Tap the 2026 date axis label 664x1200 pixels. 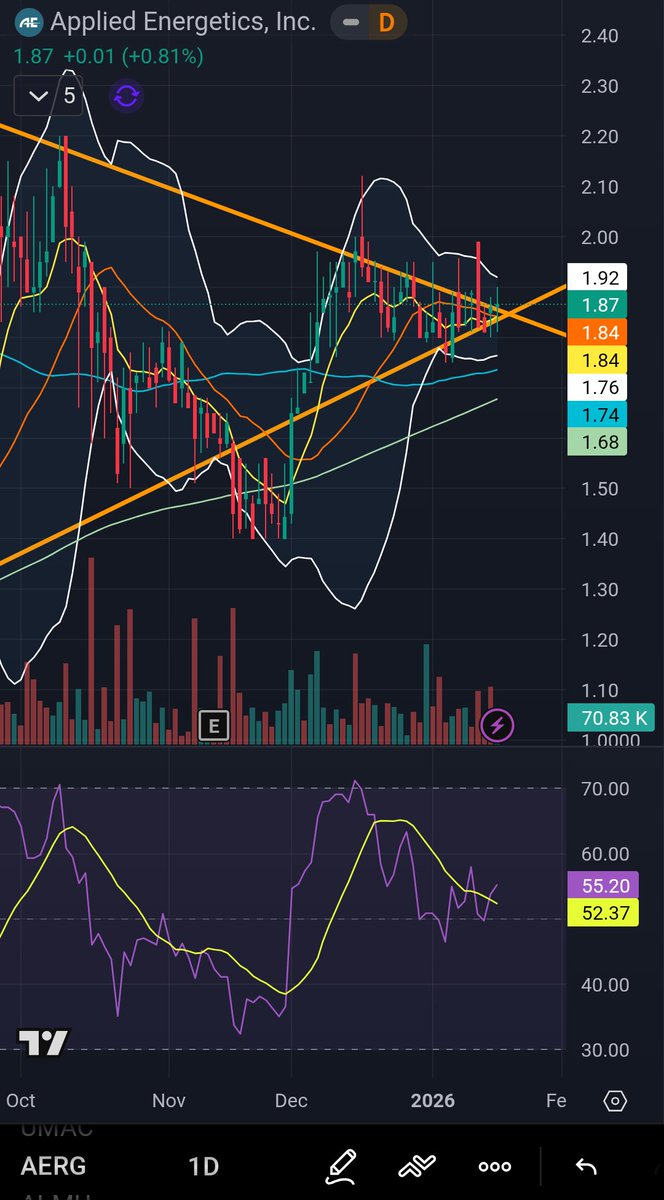[x=432, y=1101]
